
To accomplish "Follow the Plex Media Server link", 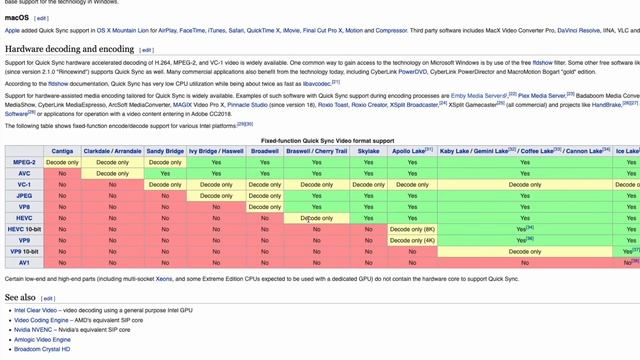I will pyautogui.click(x=542, y=96).
